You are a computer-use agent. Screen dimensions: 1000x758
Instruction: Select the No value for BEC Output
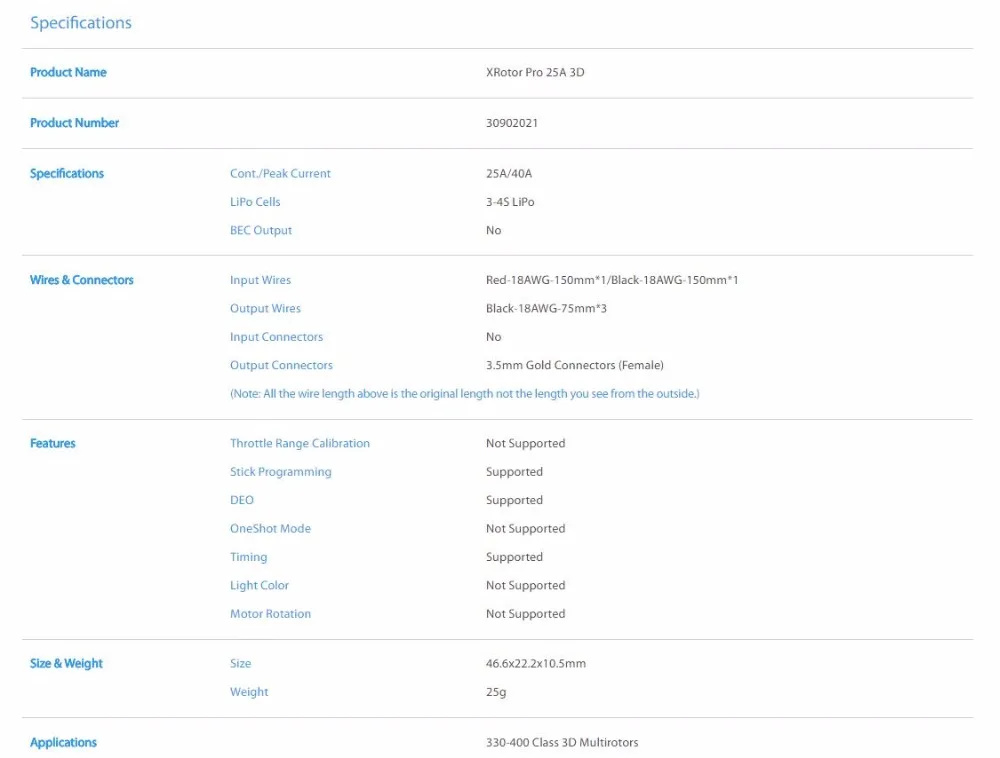pos(494,230)
